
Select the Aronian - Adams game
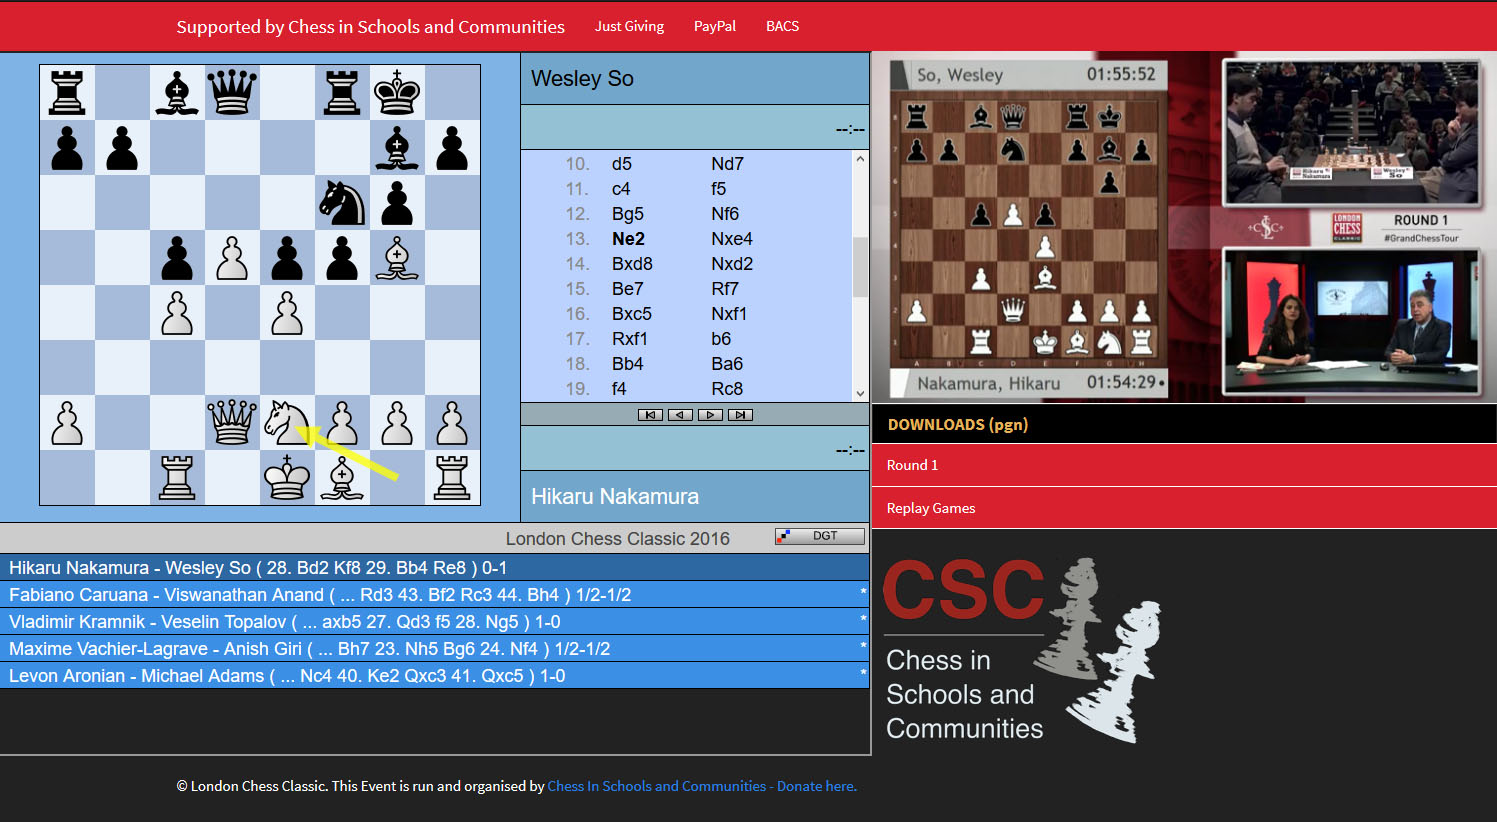coord(434,675)
